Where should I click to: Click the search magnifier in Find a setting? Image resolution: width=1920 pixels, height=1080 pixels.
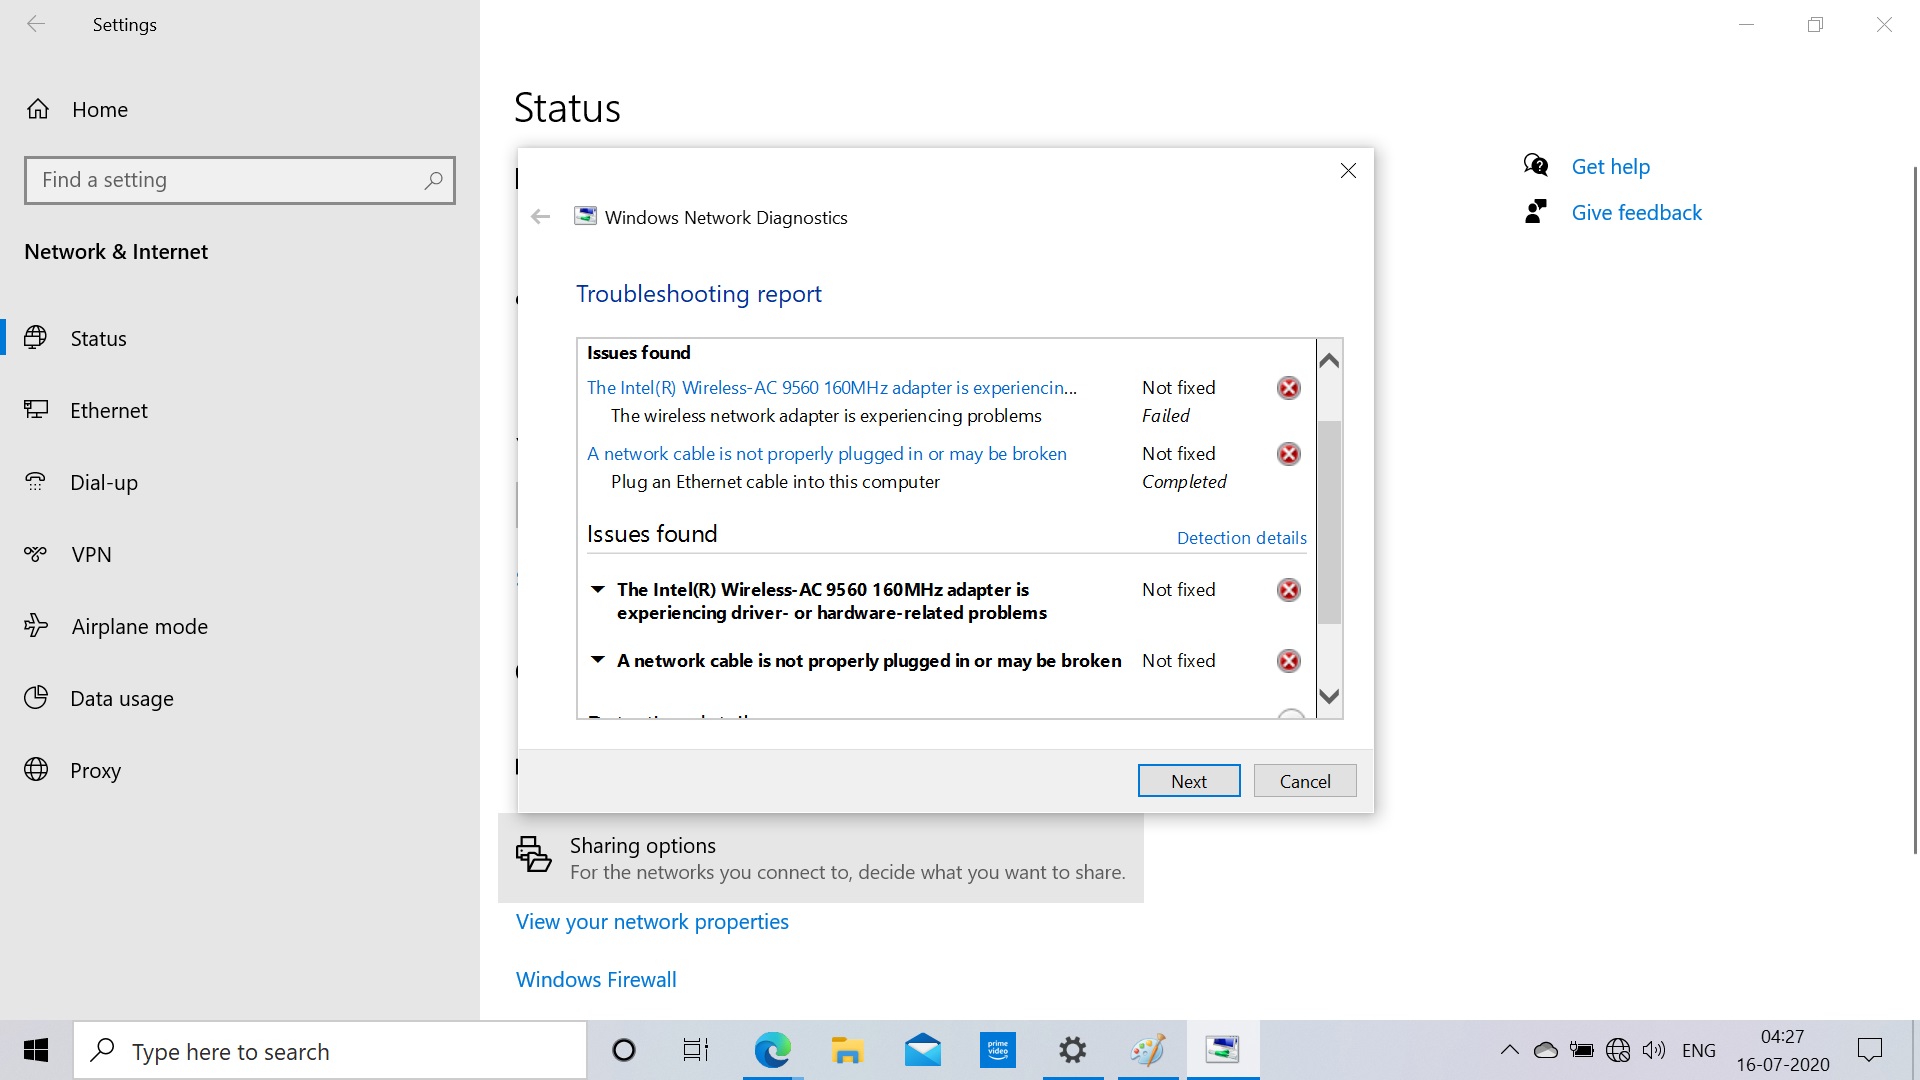(x=433, y=180)
